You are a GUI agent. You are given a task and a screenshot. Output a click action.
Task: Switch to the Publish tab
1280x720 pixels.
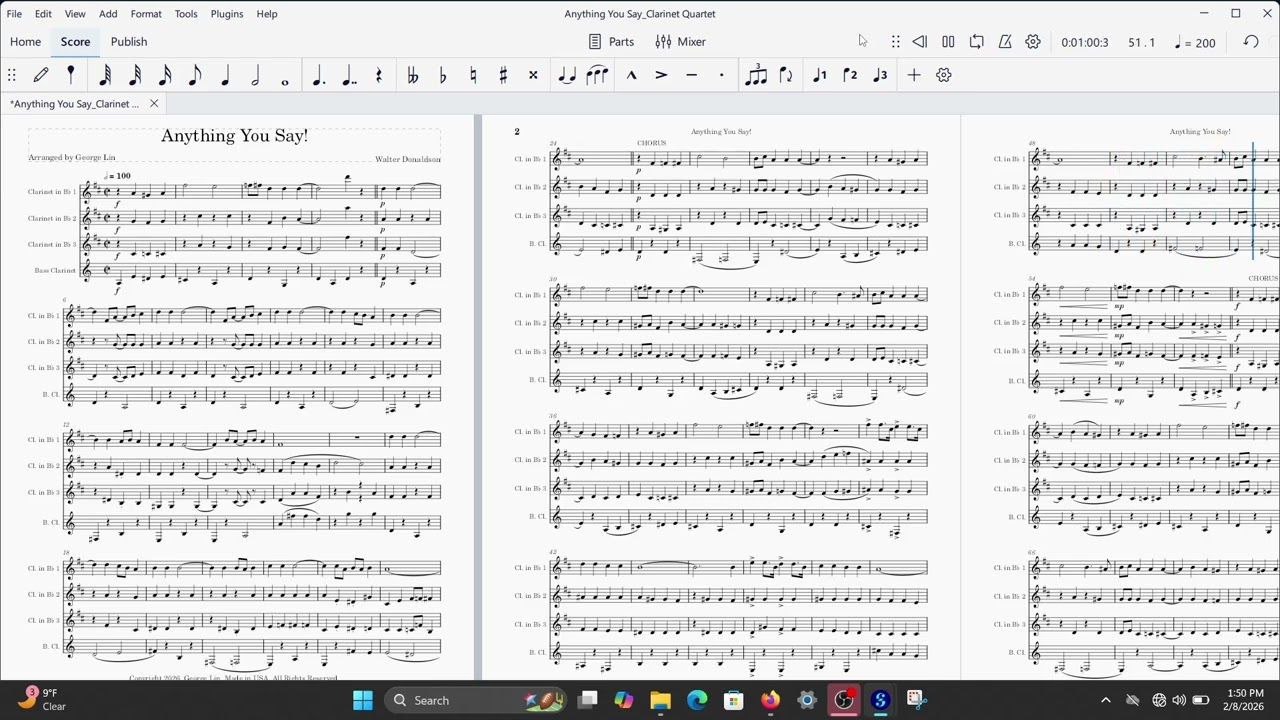[x=129, y=42]
